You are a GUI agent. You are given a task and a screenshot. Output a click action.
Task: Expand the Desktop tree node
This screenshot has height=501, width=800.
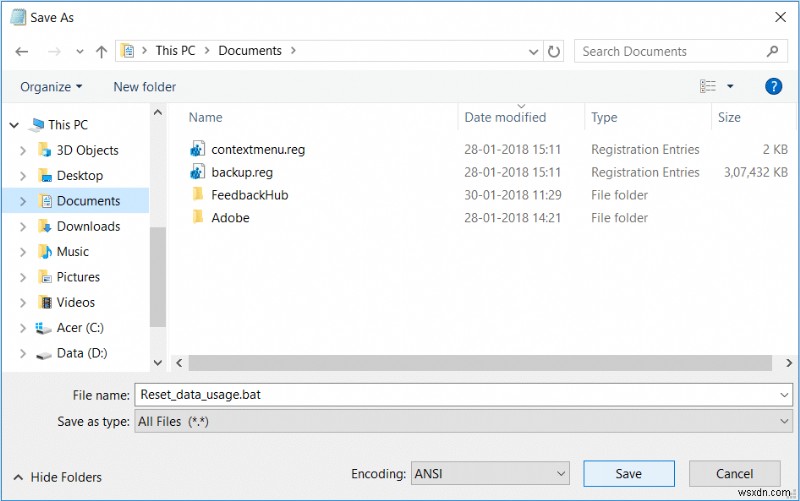point(23,176)
